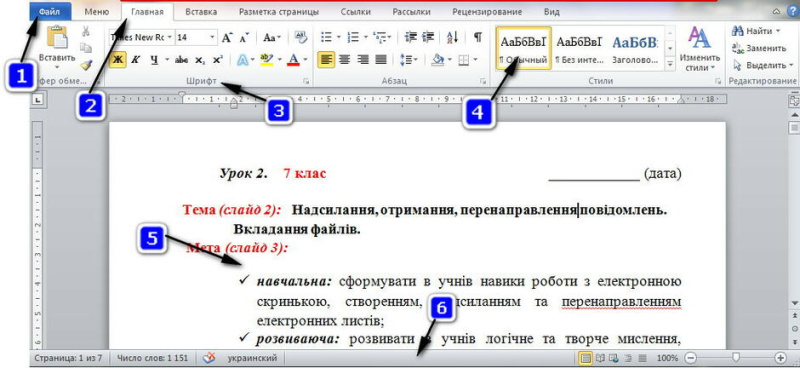The width and height of the screenshot is (800, 368).
Task: Click the zoom slider handle
Action: point(736,357)
